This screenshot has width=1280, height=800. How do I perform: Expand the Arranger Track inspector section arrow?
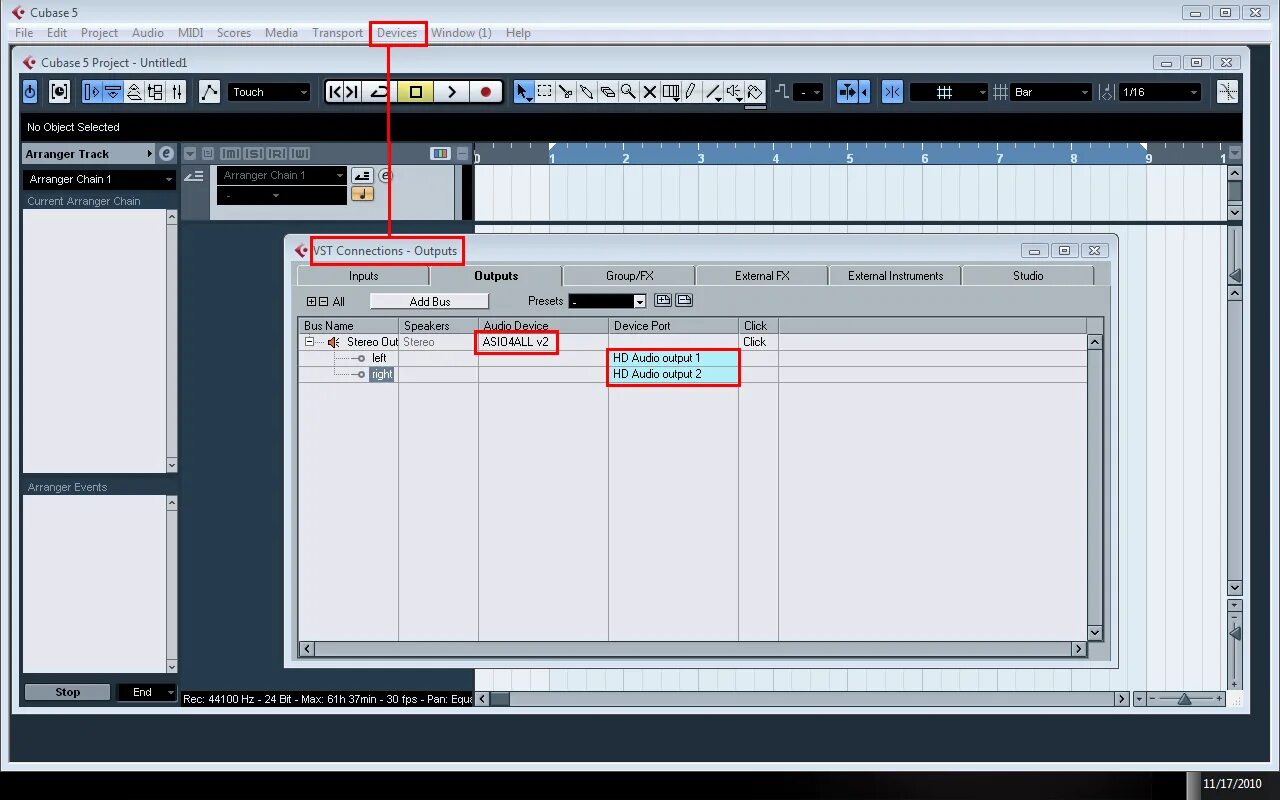coord(150,154)
